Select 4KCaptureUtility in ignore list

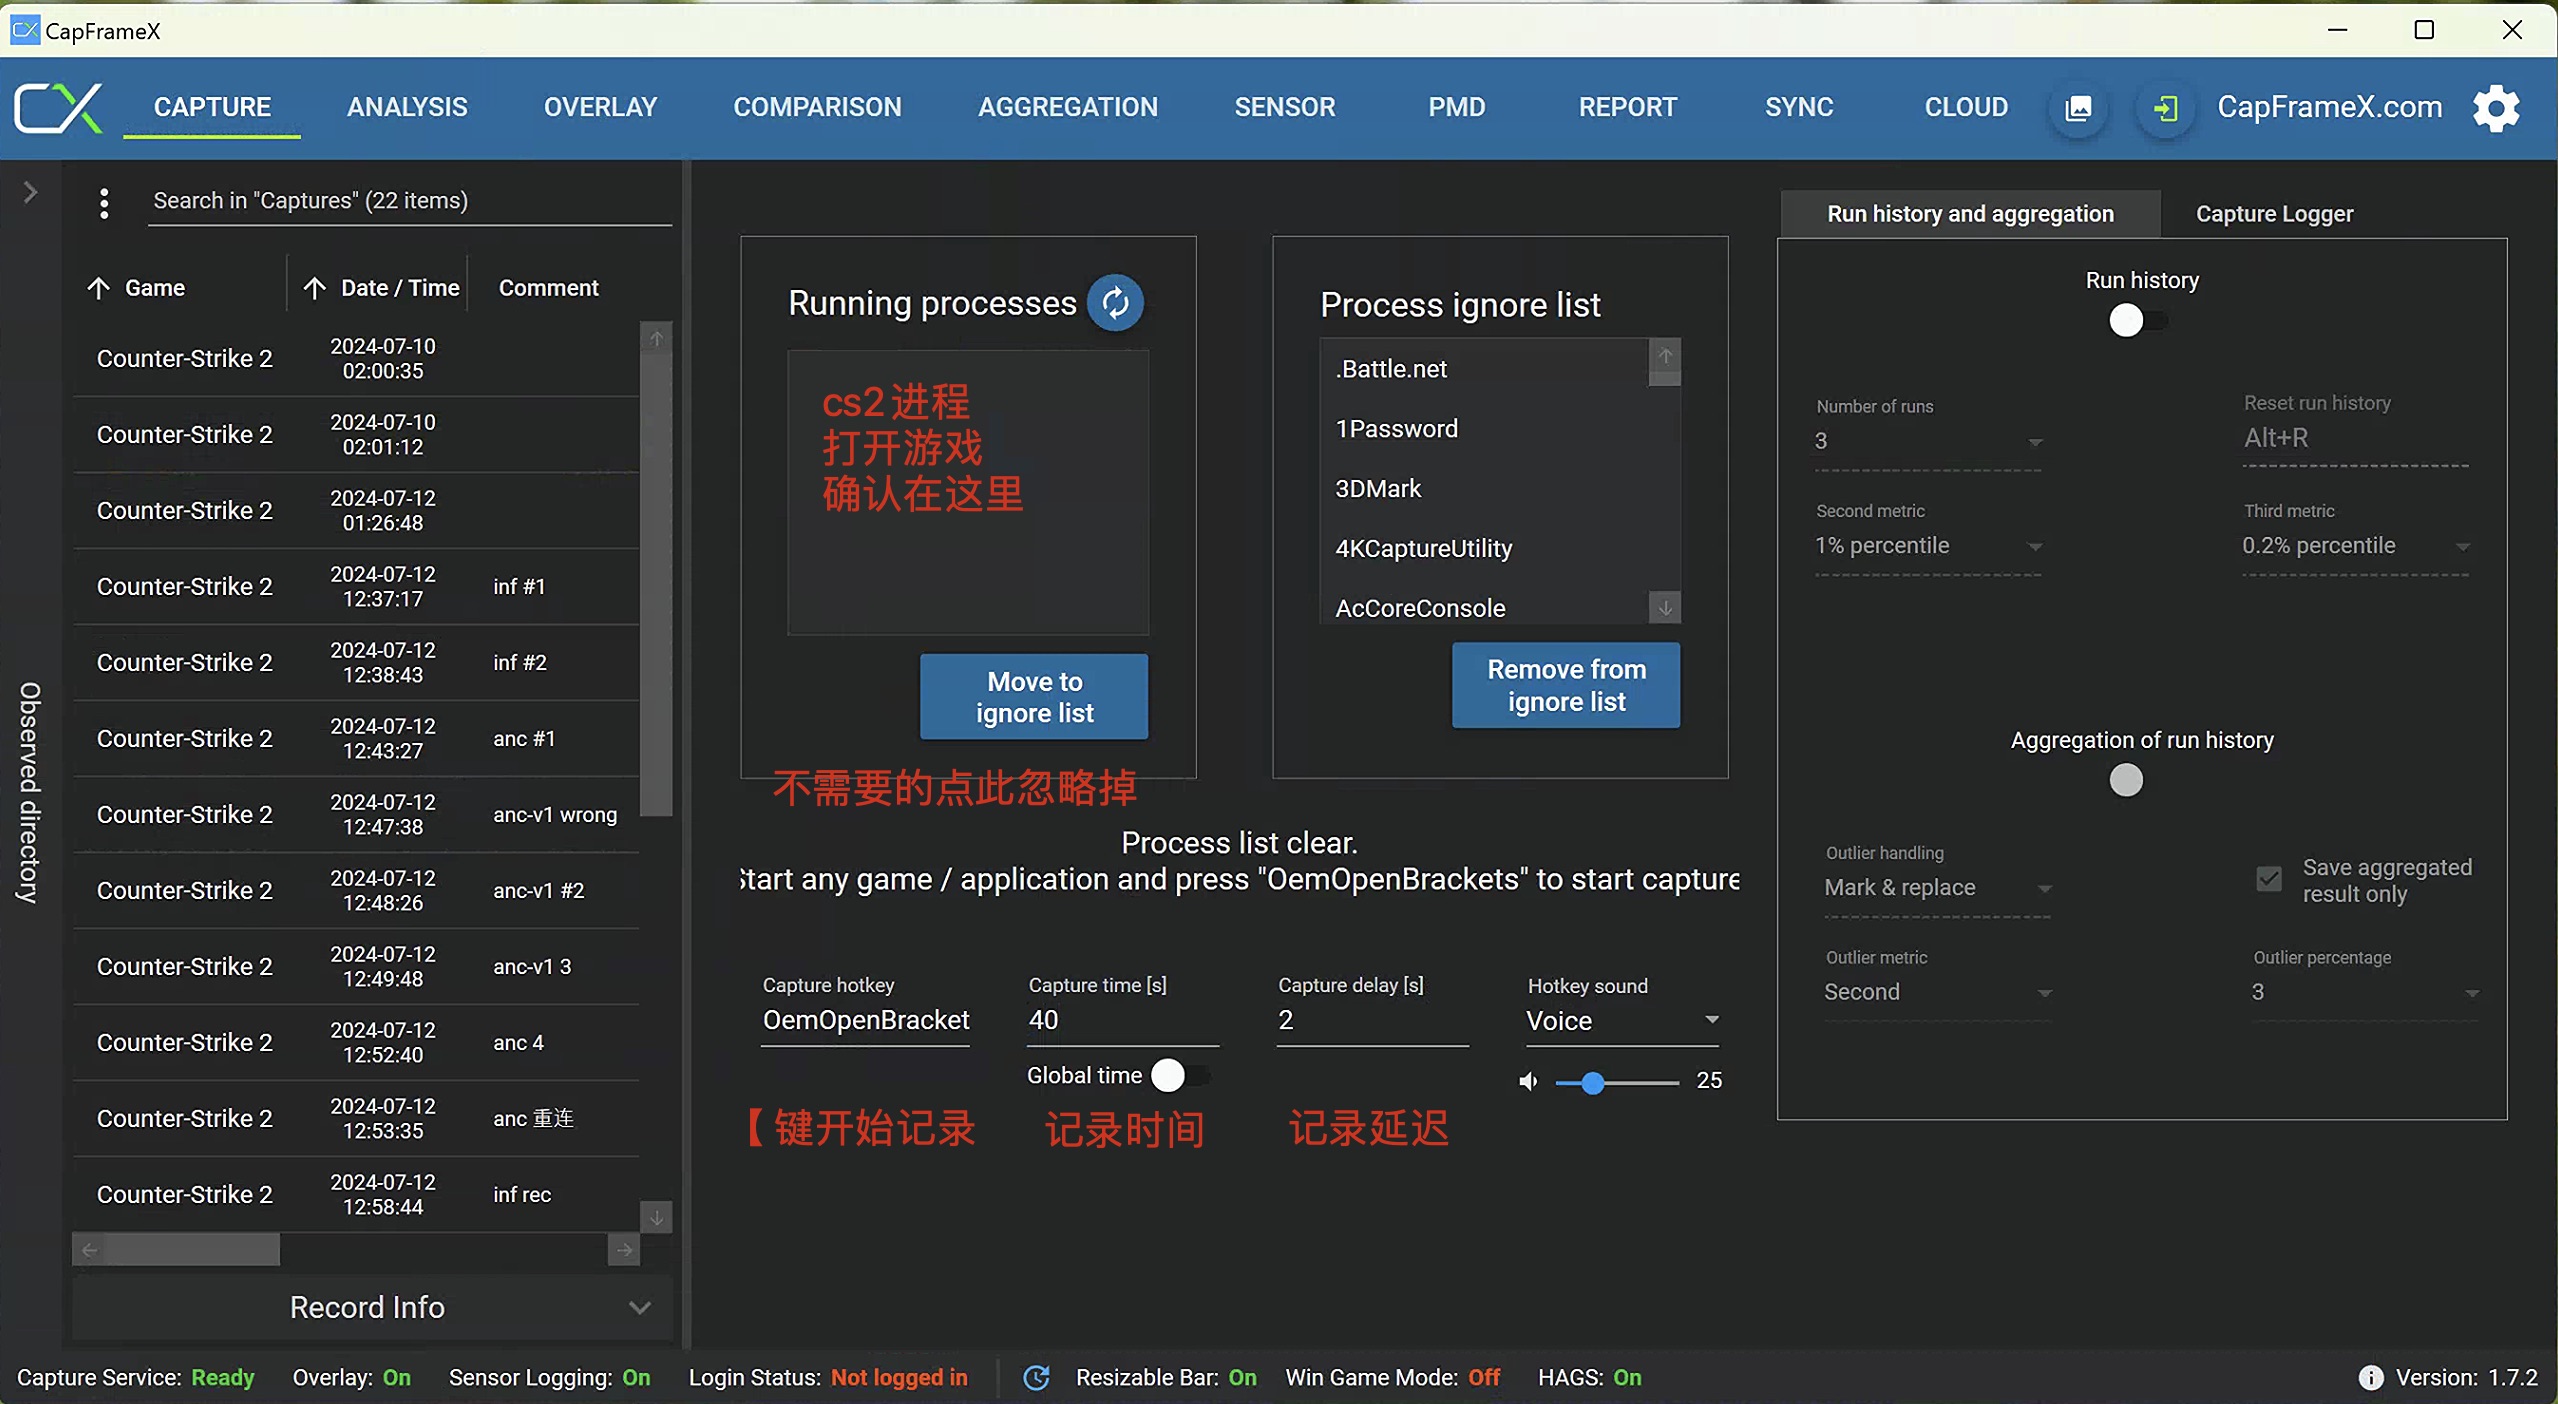(1484, 549)
